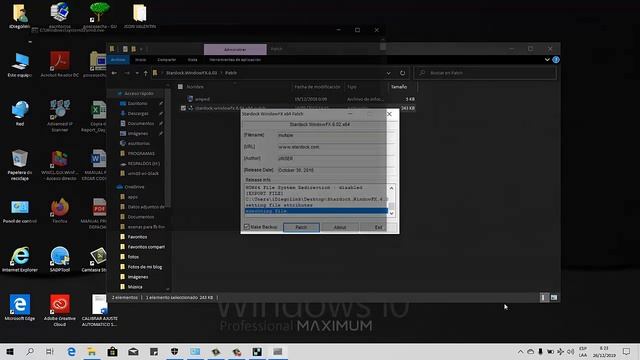Click the Patch button in the patcher dialog
The width and height of the screenshot is (640, 360).
pyautogui.click(x=301, y=227)
